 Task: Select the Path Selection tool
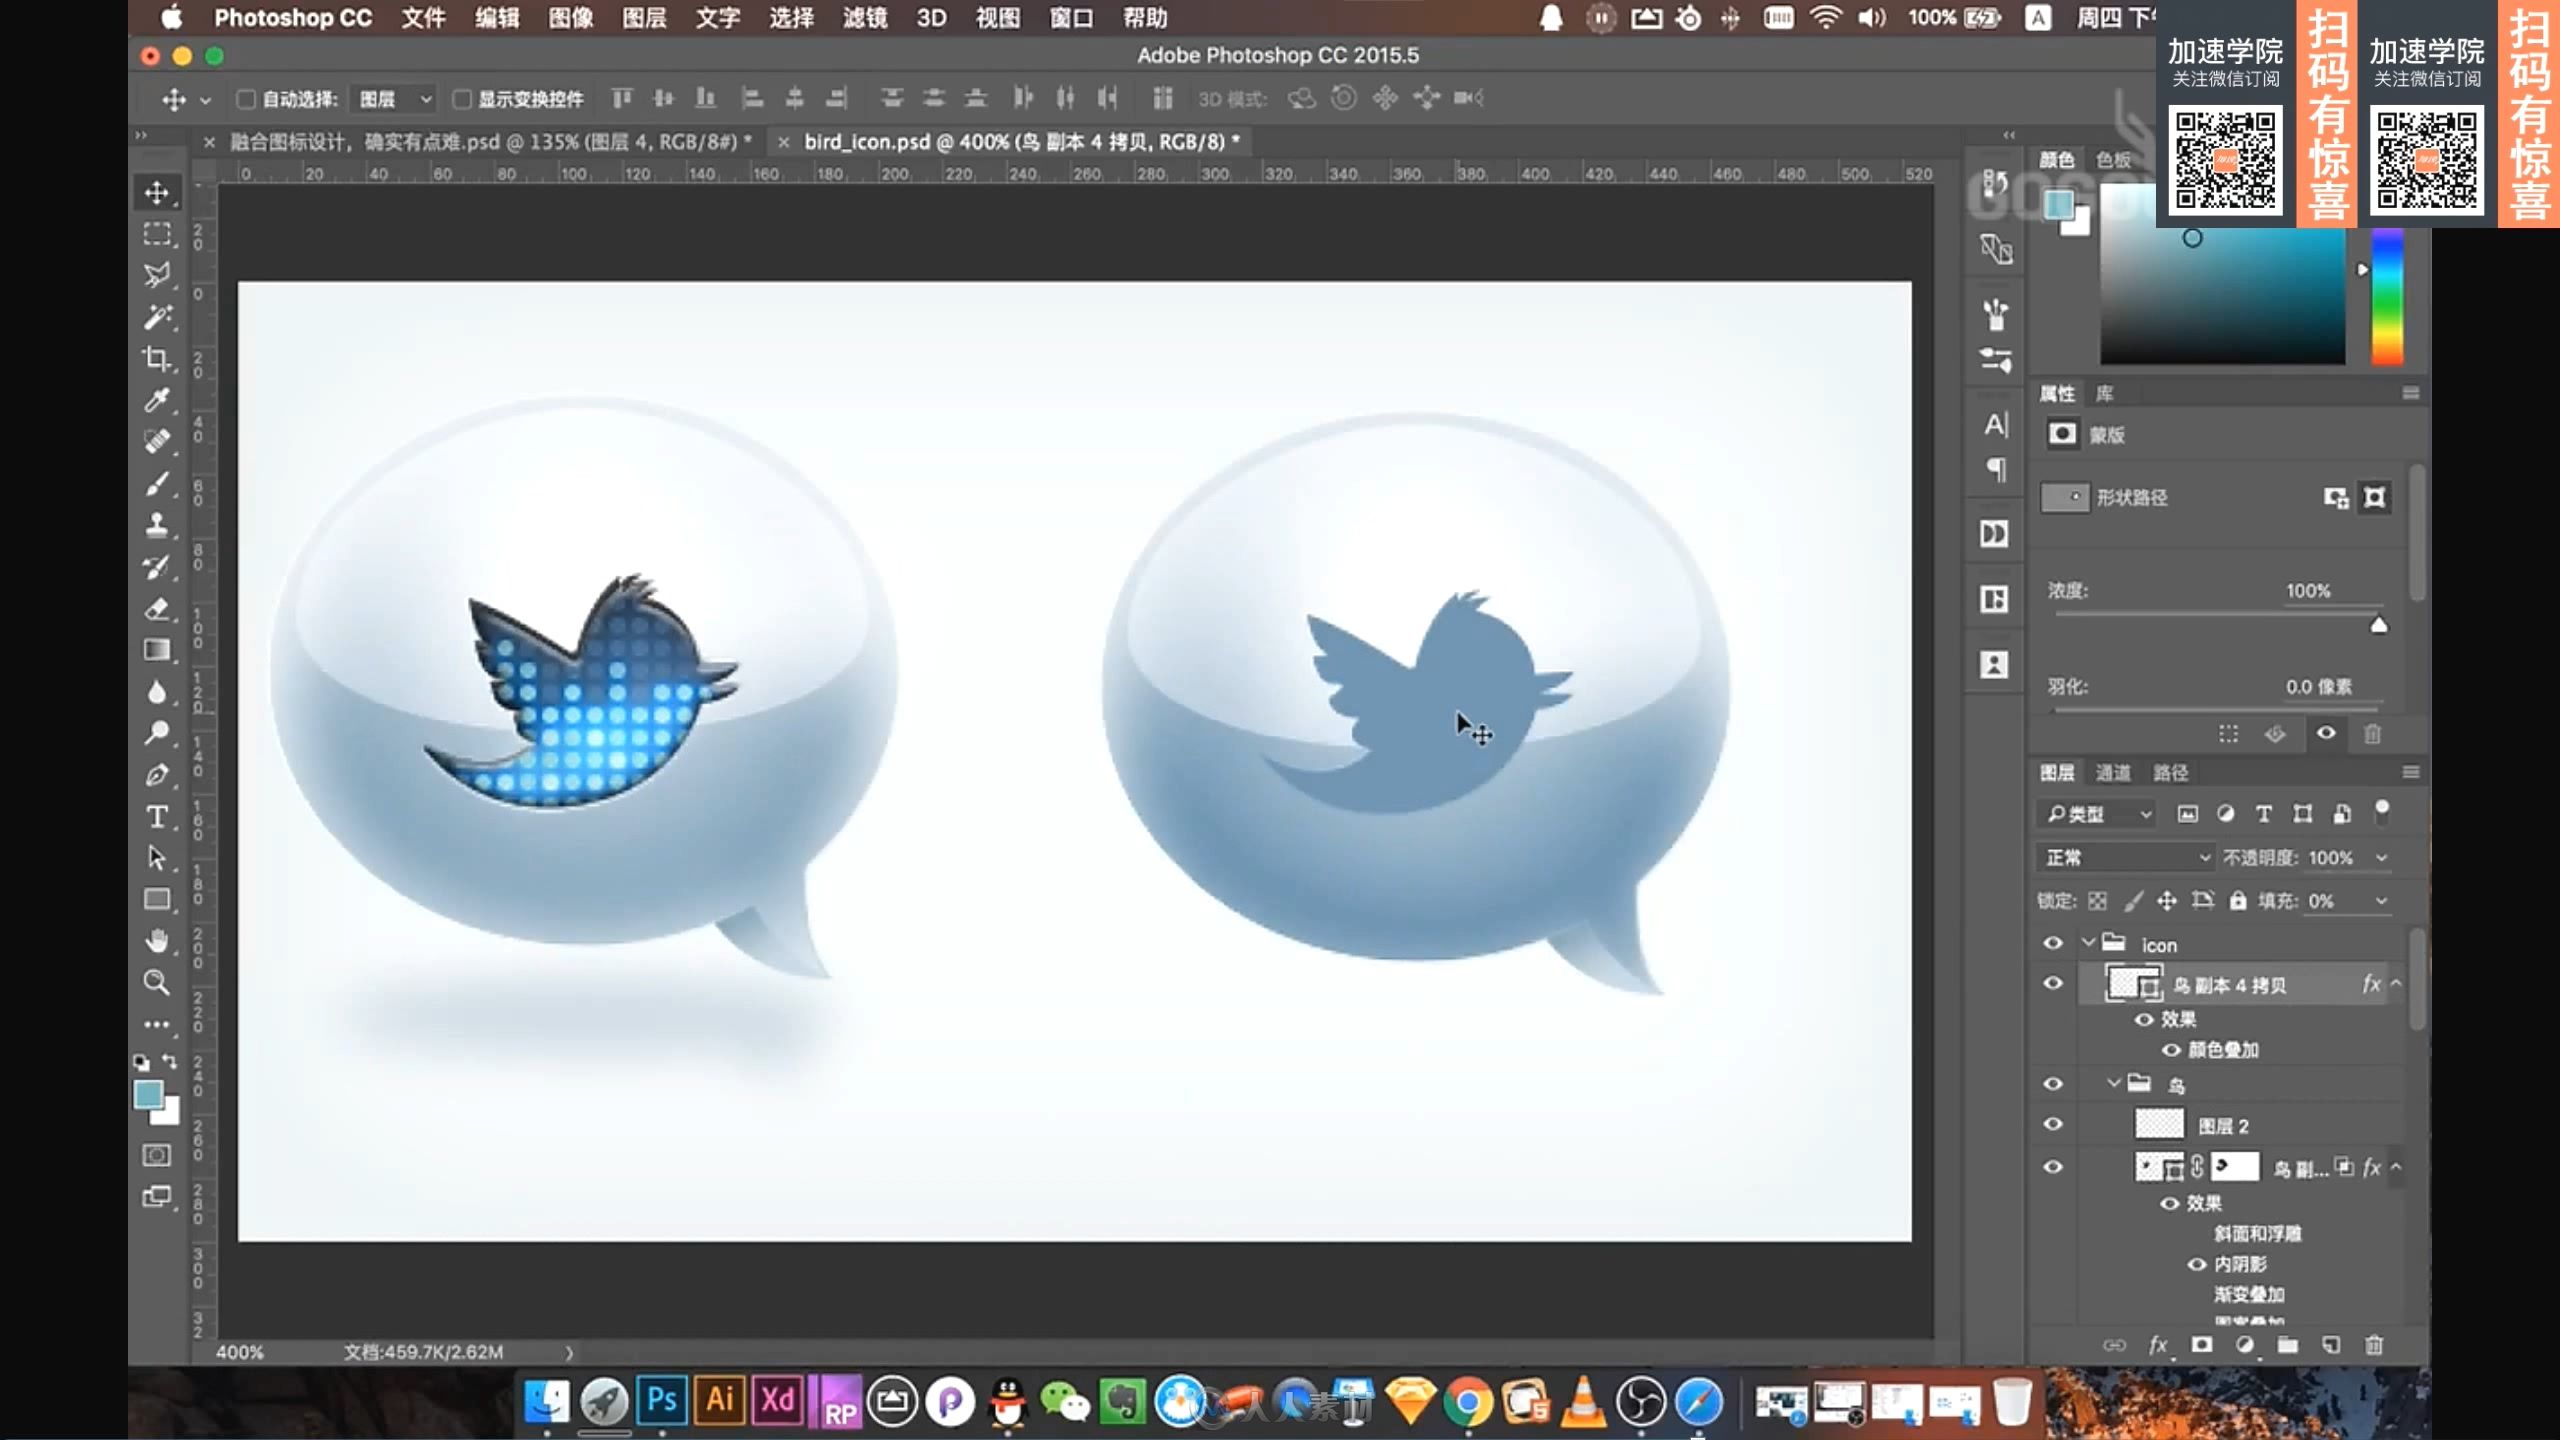(157, 858)
